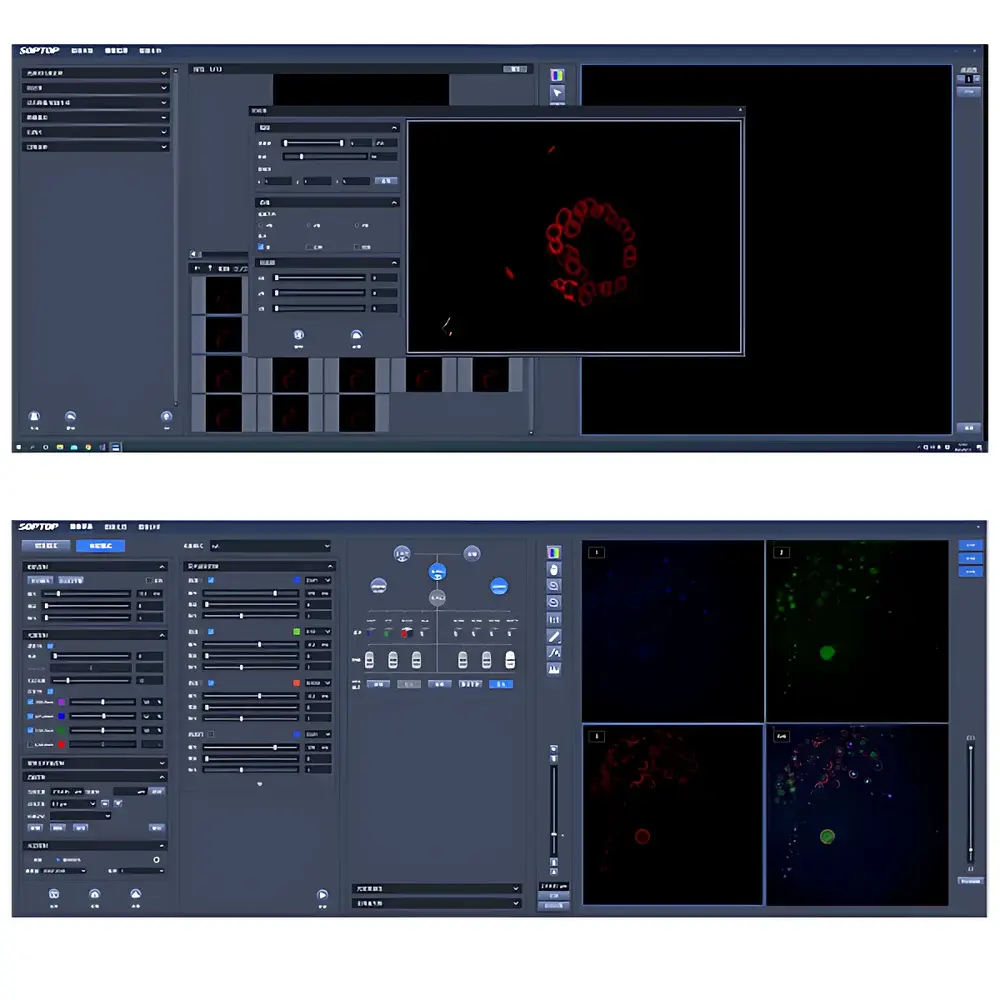
Task: Open the histogram icon at toolbar bottom
Action: pos(554,668)
